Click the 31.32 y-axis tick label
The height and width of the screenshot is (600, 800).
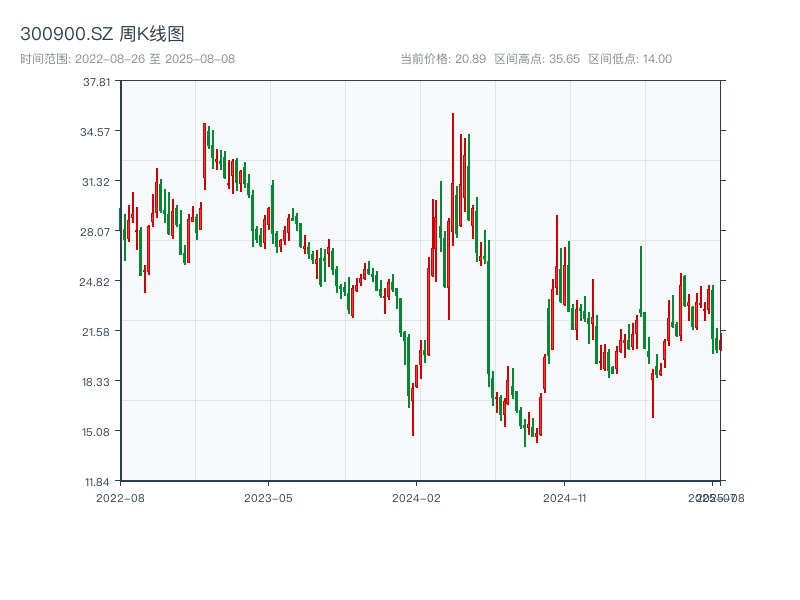(x=97, y=181)
